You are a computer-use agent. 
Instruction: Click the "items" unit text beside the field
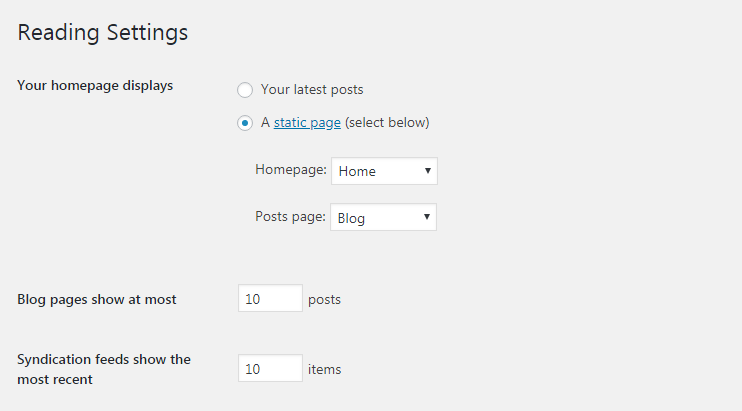tap(324, 369)
